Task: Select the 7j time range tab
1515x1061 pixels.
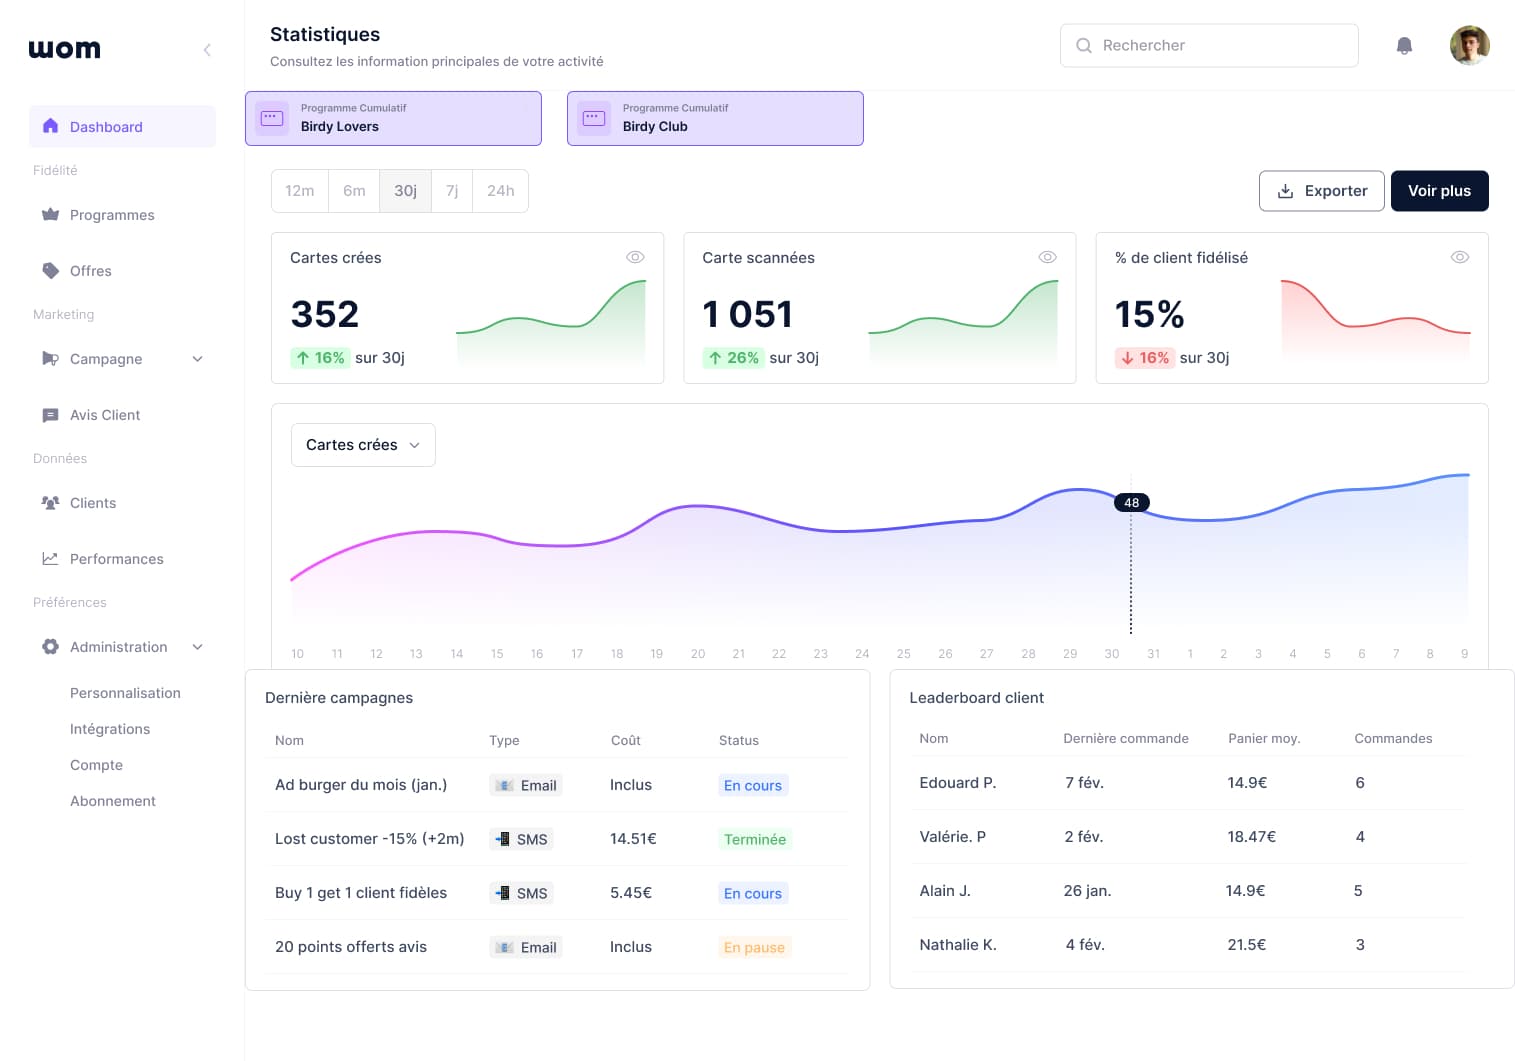Action: pyautogui.click(x=452, y=191)
